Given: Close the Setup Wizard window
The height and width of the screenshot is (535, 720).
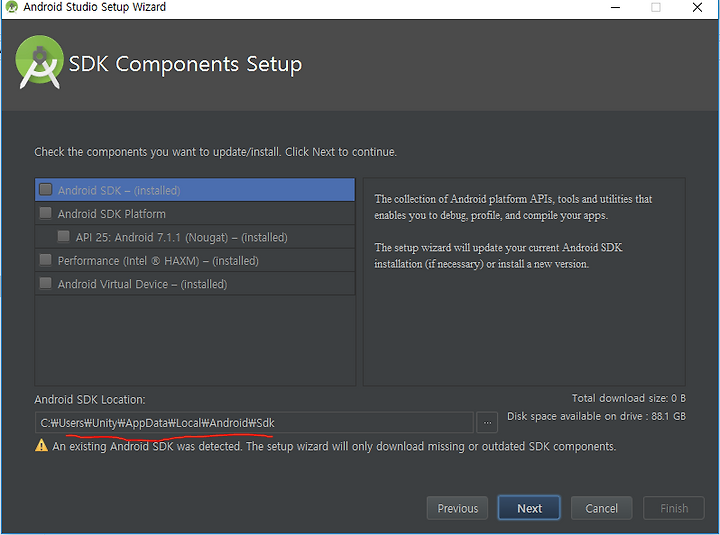Looking at the screenshot, I should coord(697,7).
